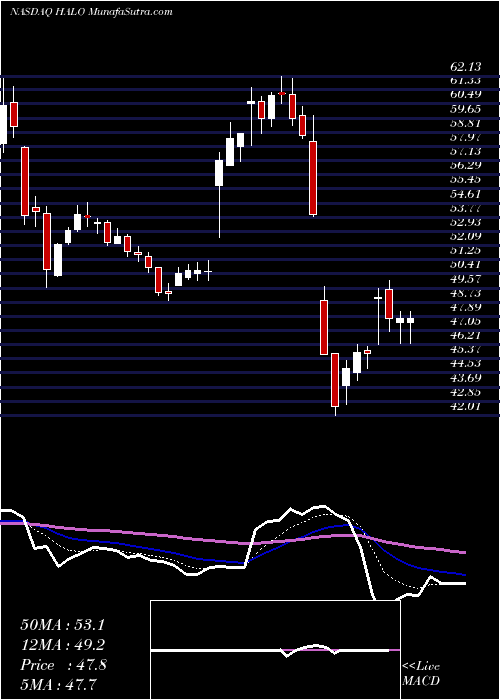Click the 57.97 price level label

click(x=466, y=137)
